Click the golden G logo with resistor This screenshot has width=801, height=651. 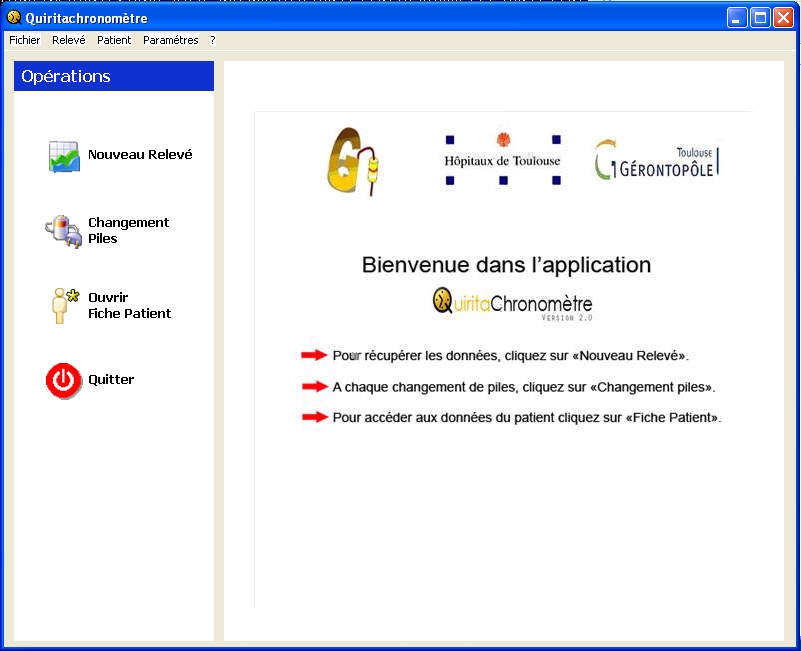click(x=353, y=160)
